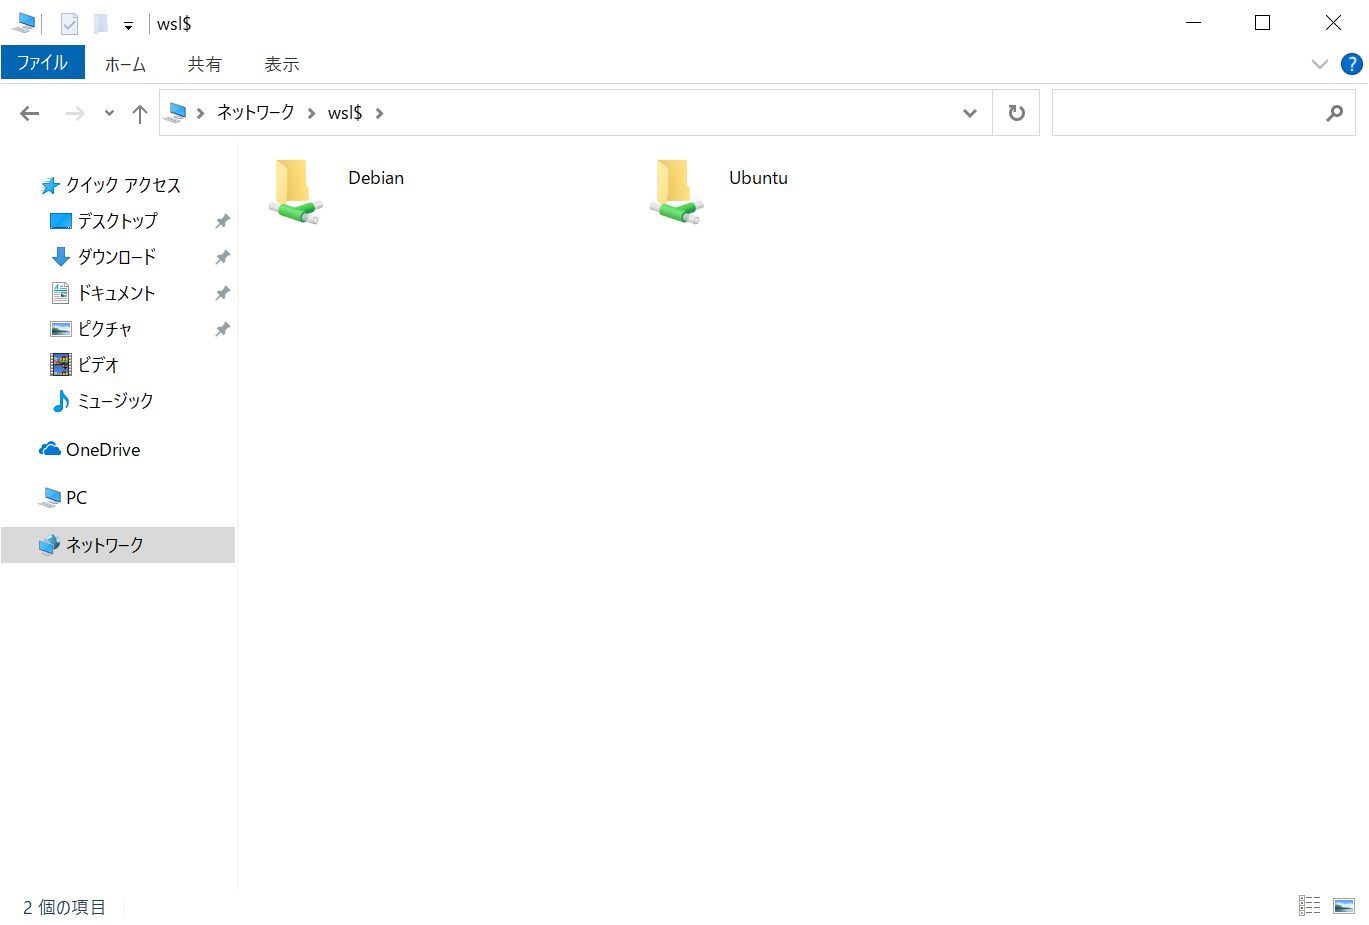Select ネットワーク in navigation pane

(x=118, y=545)
